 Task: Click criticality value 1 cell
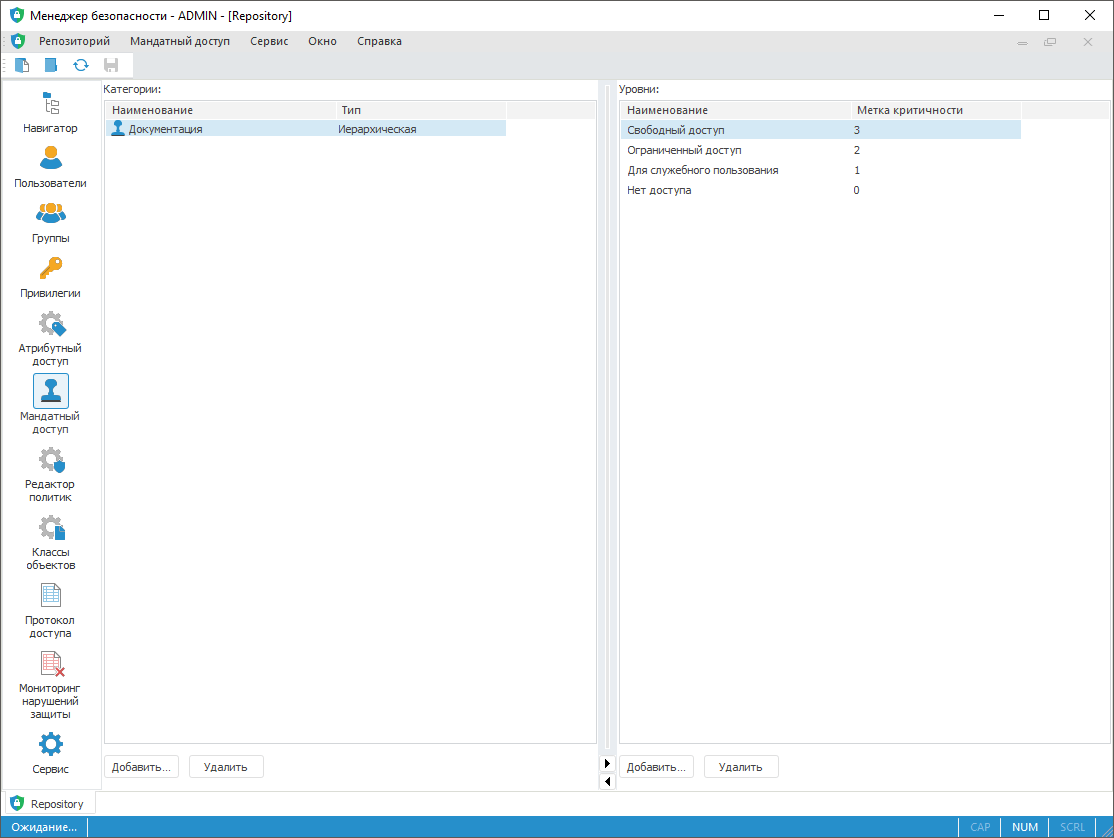point(857,170)
